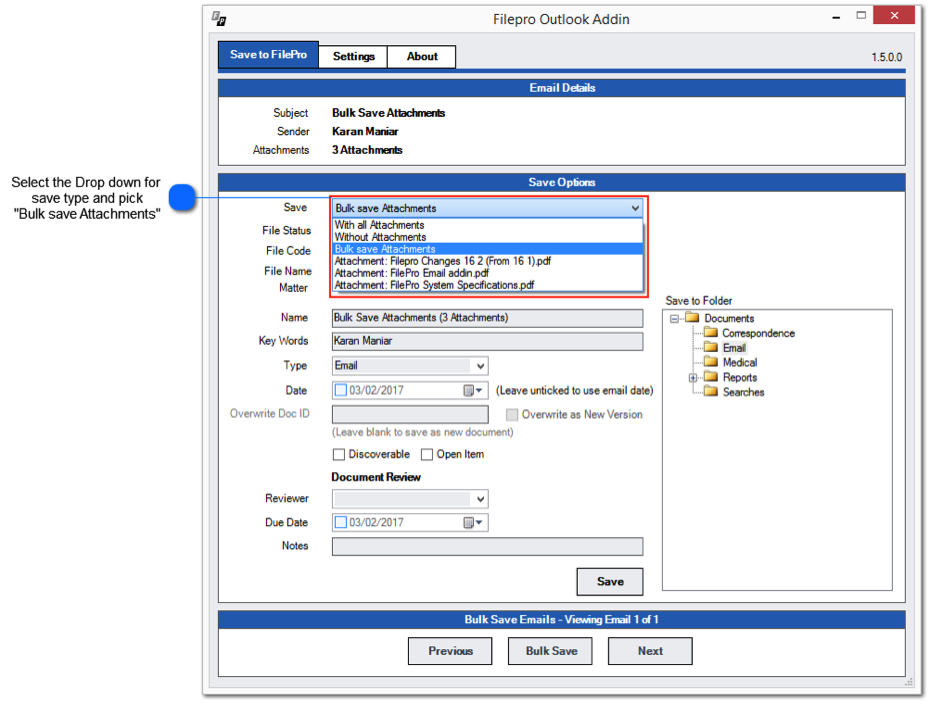This screenshot has width=930, height=704.
Task: Tick the checkbox inside the Due Date field
Action: point(340,523)
